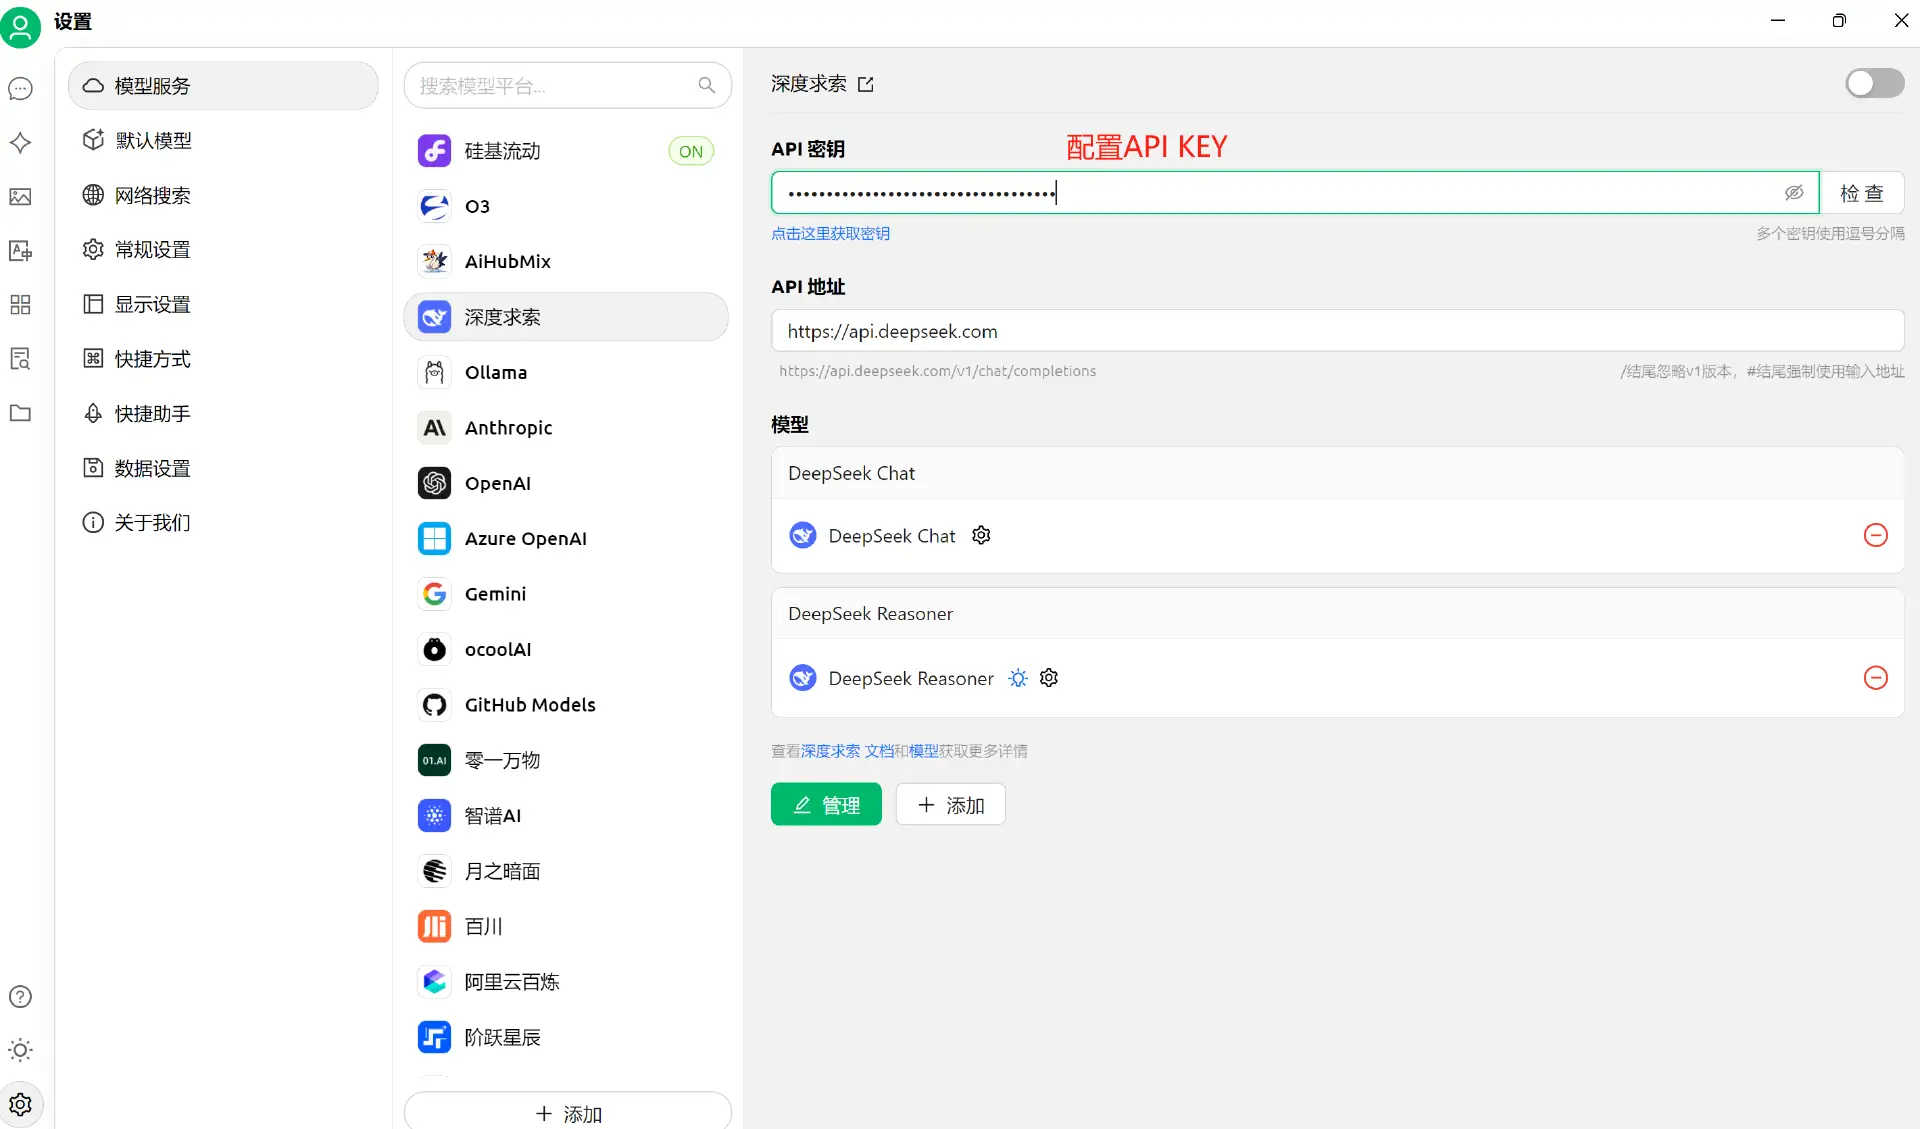
Task: Remove the DeepSeek Reasoner model
Action: (x=1876, y=678)
